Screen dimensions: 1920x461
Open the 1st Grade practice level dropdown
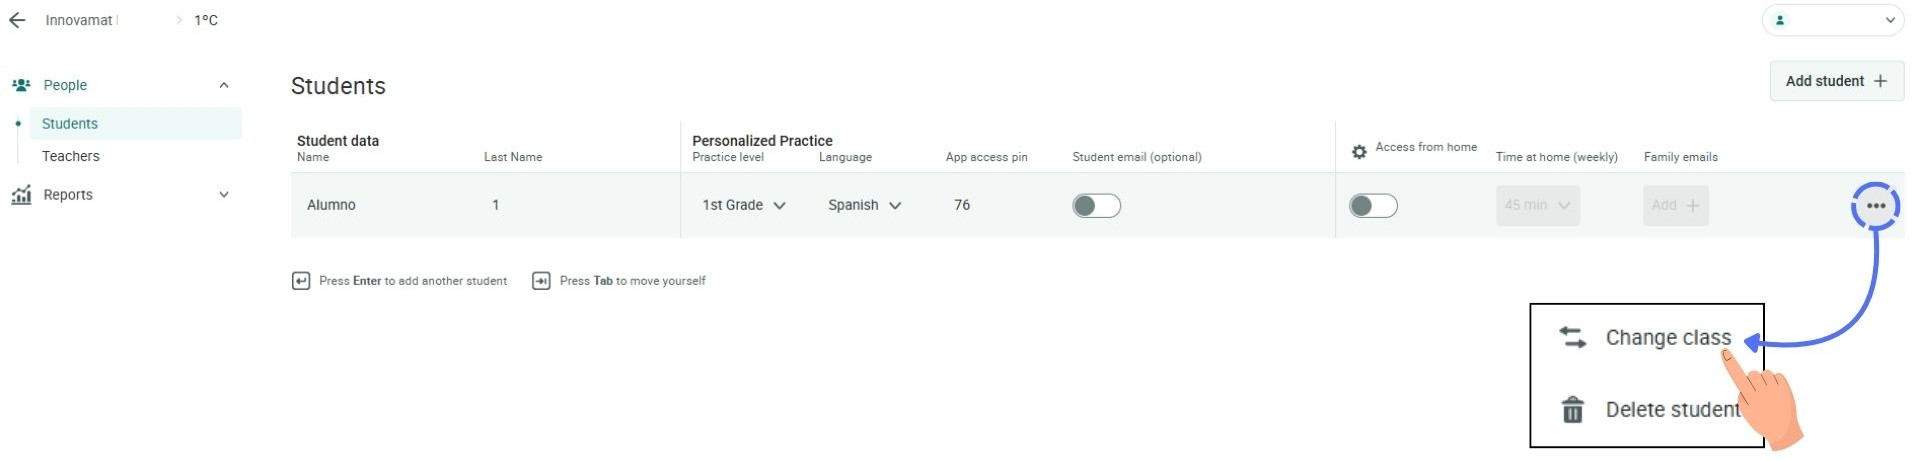(x=744, y=205)
